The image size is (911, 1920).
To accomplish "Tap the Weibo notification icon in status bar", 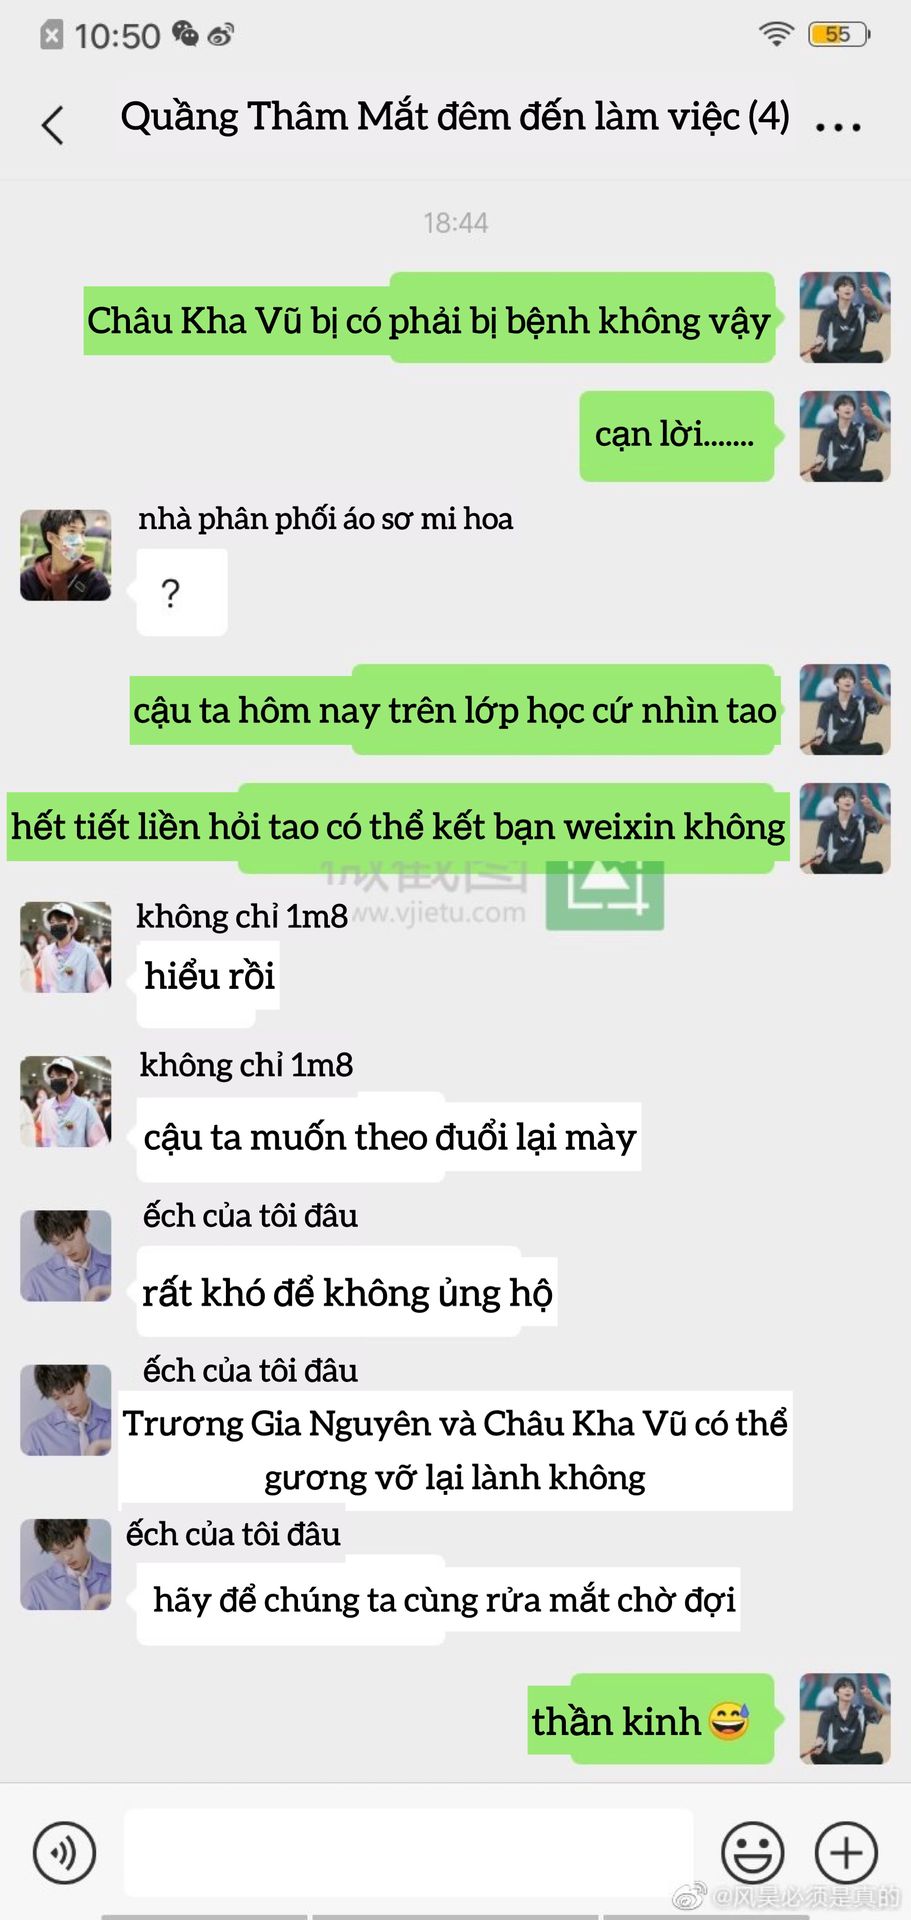I will pyautogui.click(x=220, y=36).
